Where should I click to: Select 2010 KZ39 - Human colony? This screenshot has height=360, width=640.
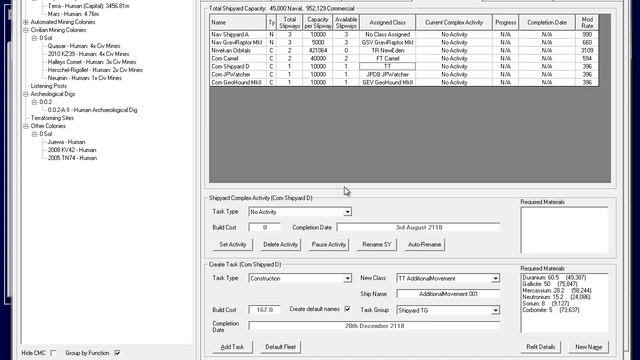(x=88, y=54)
